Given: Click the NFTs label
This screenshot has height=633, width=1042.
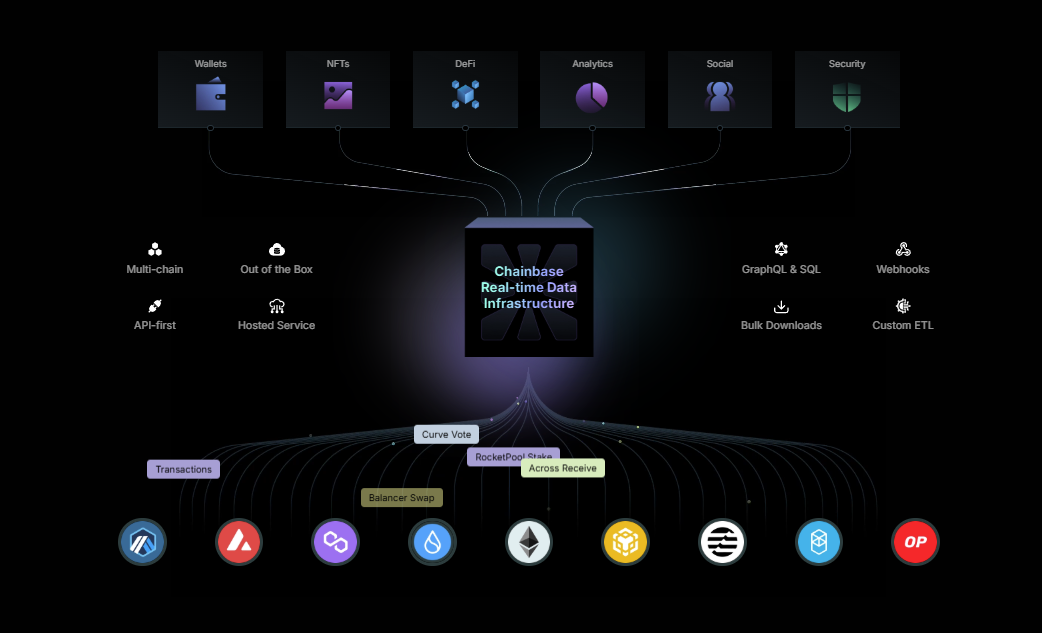Looking at the screenshot, I should (x=338, y=64).
